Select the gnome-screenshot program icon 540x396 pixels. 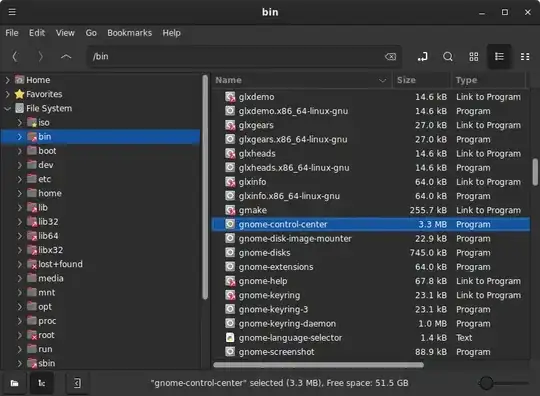pos(230,352)
